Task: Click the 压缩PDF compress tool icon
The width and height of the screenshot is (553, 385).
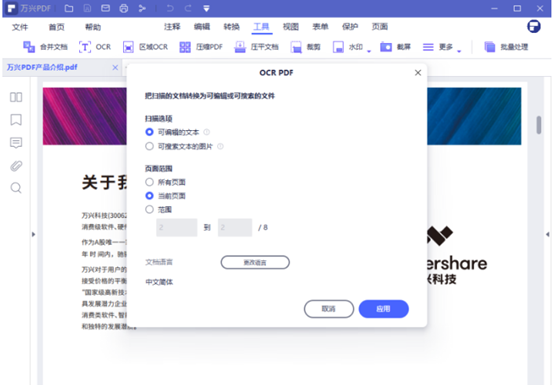Action: pyautogui.click(x=185, y=47)
